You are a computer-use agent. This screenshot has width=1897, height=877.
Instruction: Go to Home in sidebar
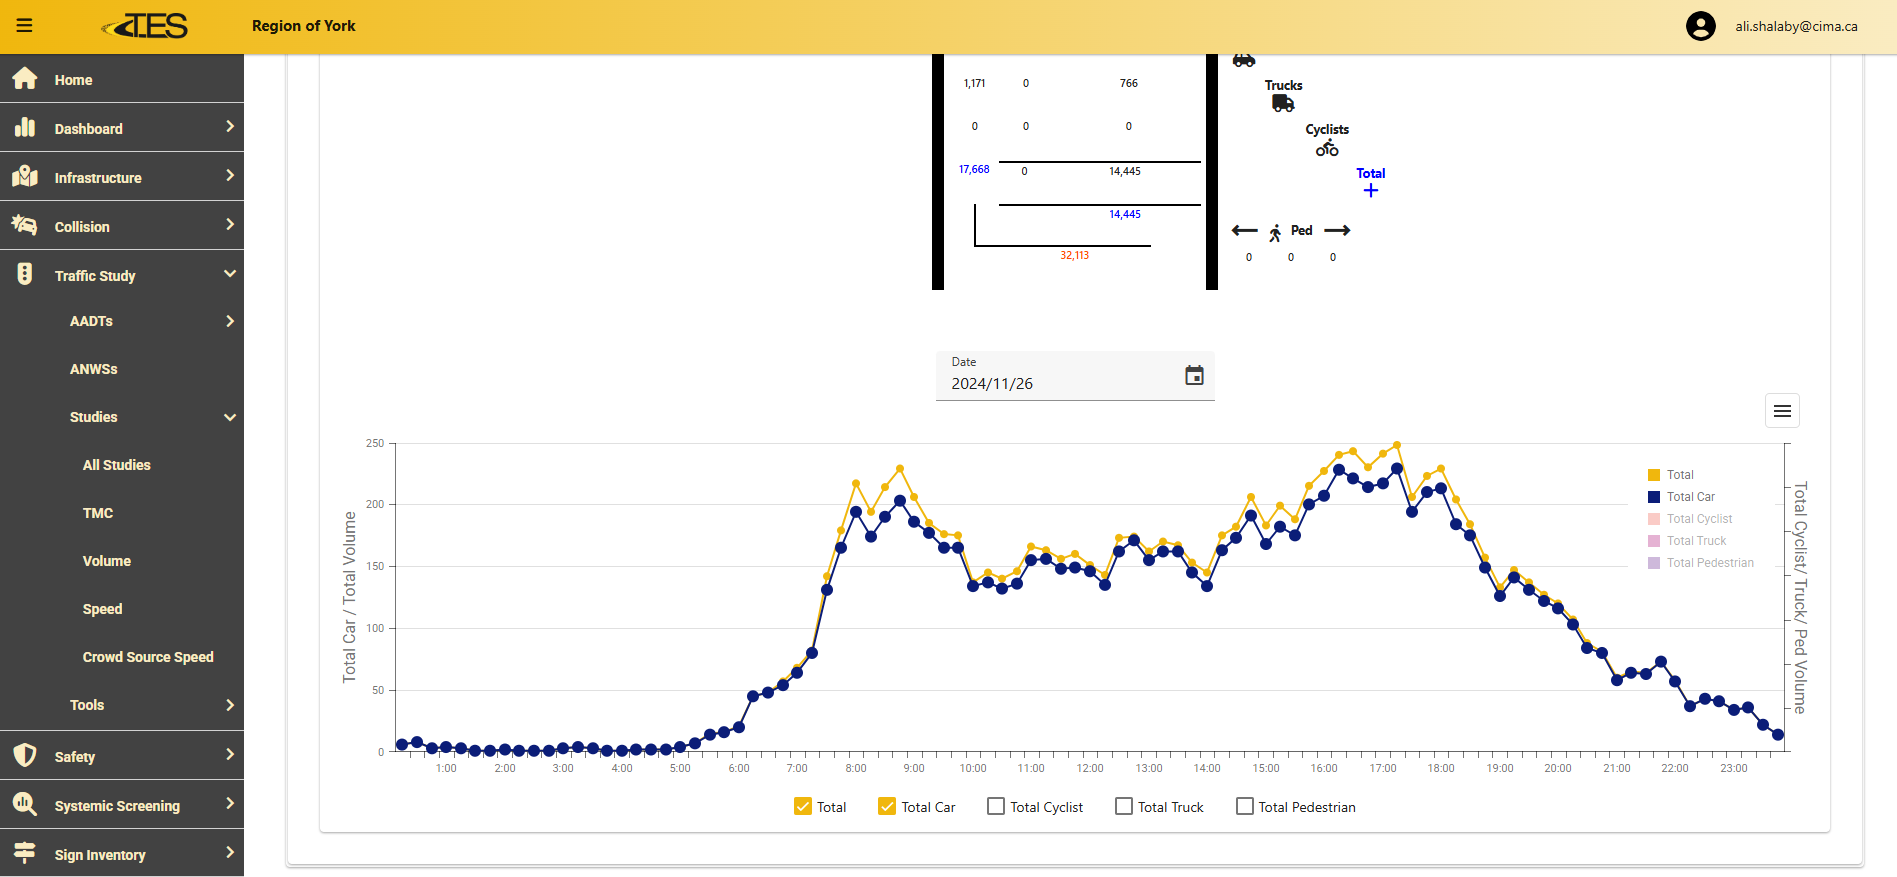(x=73, y=80)
